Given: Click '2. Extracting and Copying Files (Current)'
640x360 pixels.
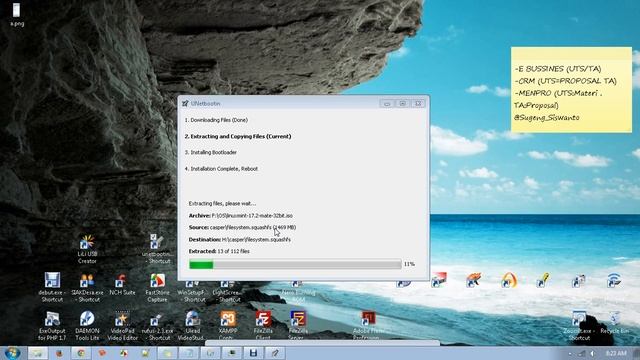Looking at the screenshot, I should (x=238, y=136).
